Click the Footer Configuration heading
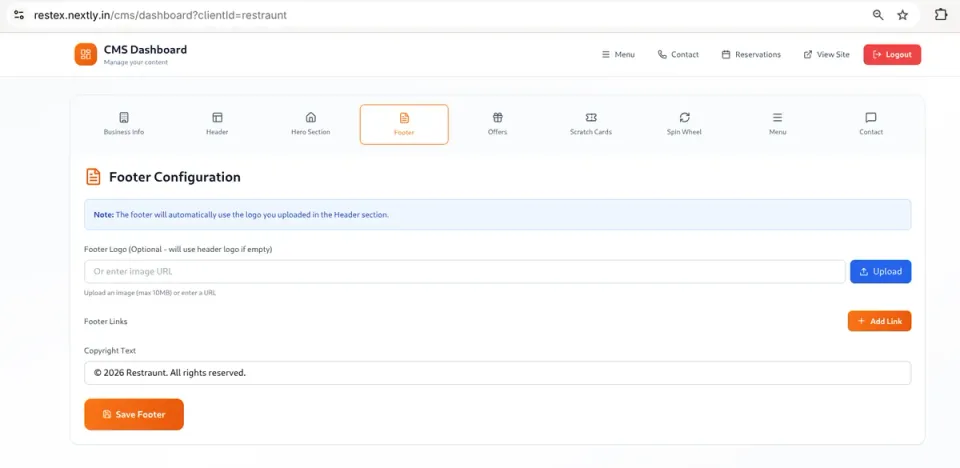The image size is (960, 468). point(174,177)
